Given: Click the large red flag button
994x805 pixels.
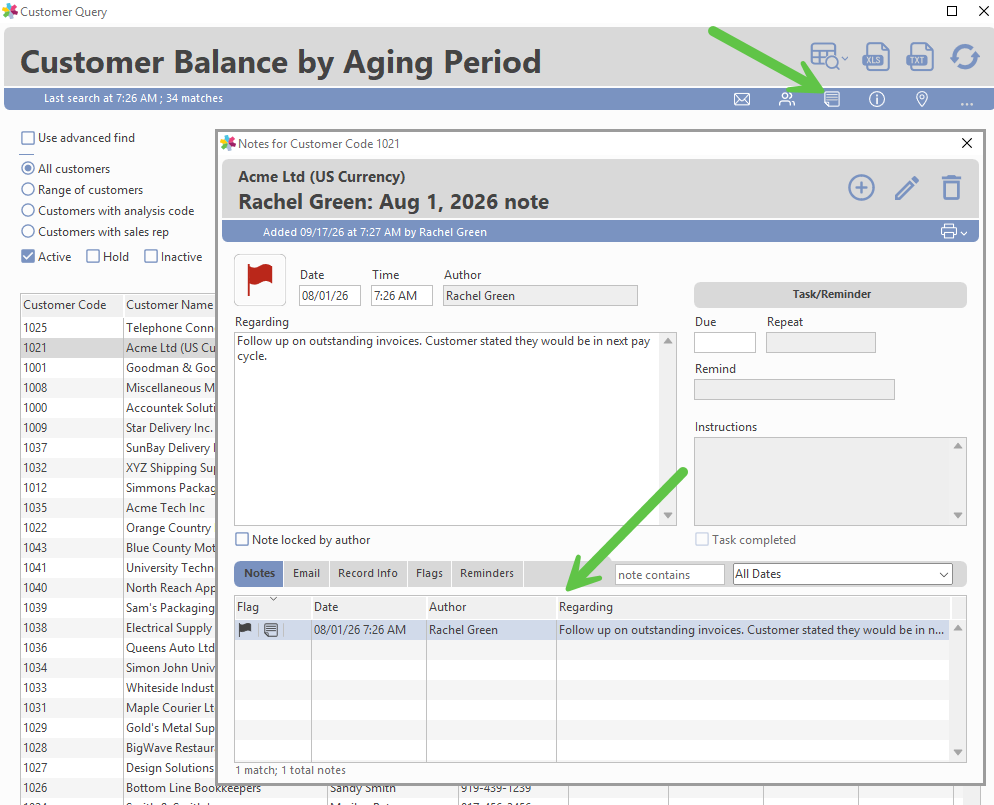Looking at the screenshot, I should [260, 280].
